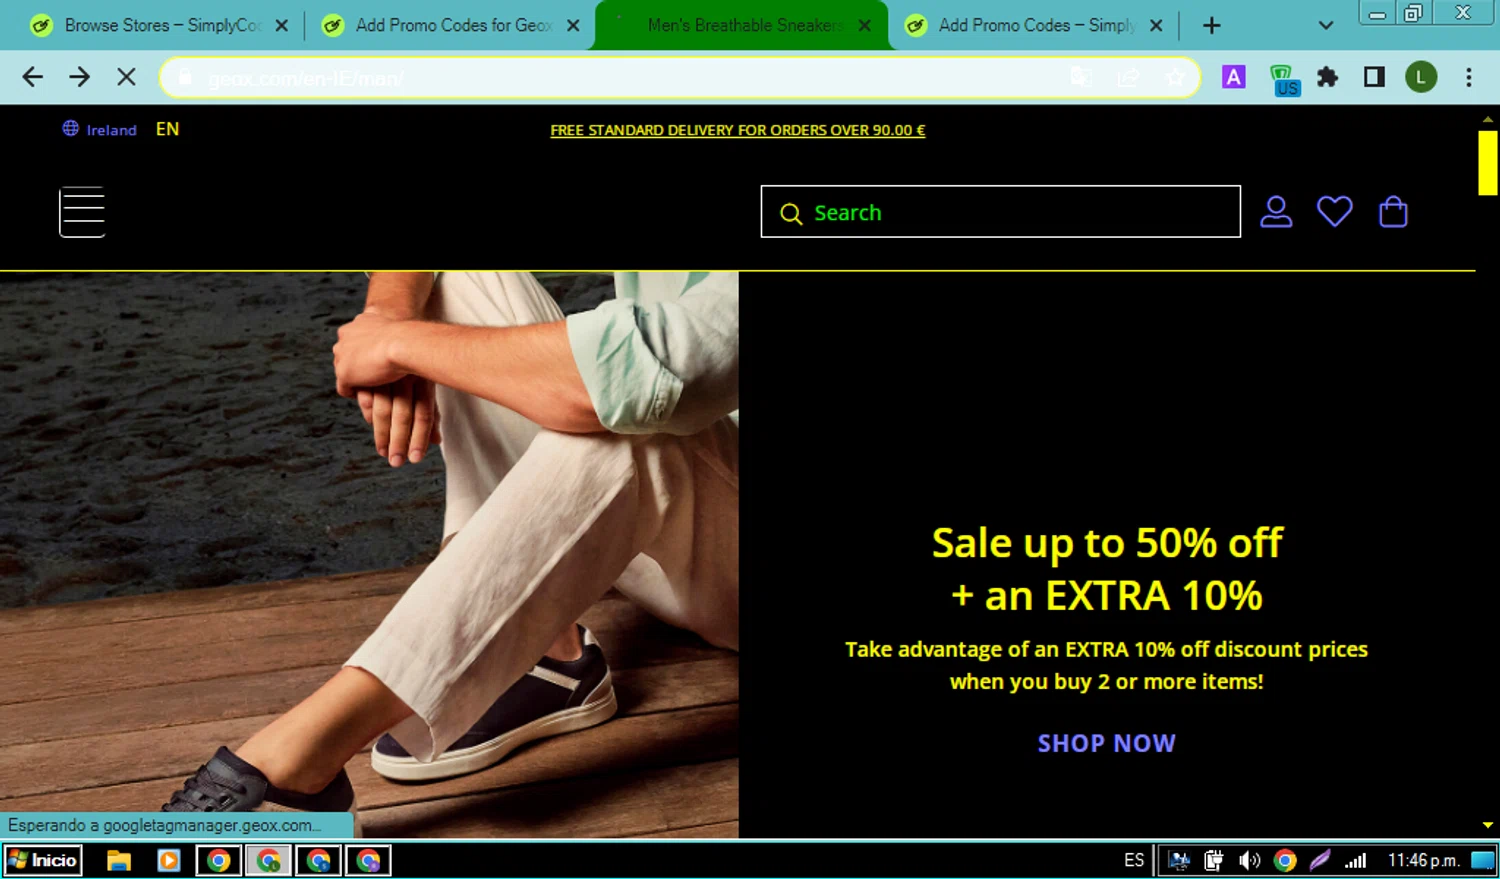Image resolution: width=1500 pixels, height=879 pixels.
Task: Click the Chrome icon in system tray
Action: click(x=1285, y=860)
